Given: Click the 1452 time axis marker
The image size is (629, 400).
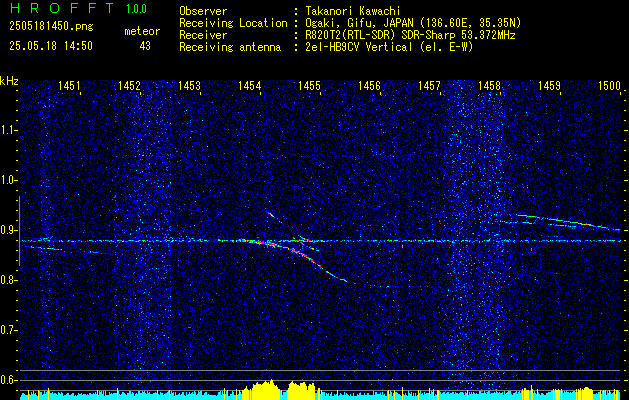Looking at the screenshot, I should click(x=129, y=85).
